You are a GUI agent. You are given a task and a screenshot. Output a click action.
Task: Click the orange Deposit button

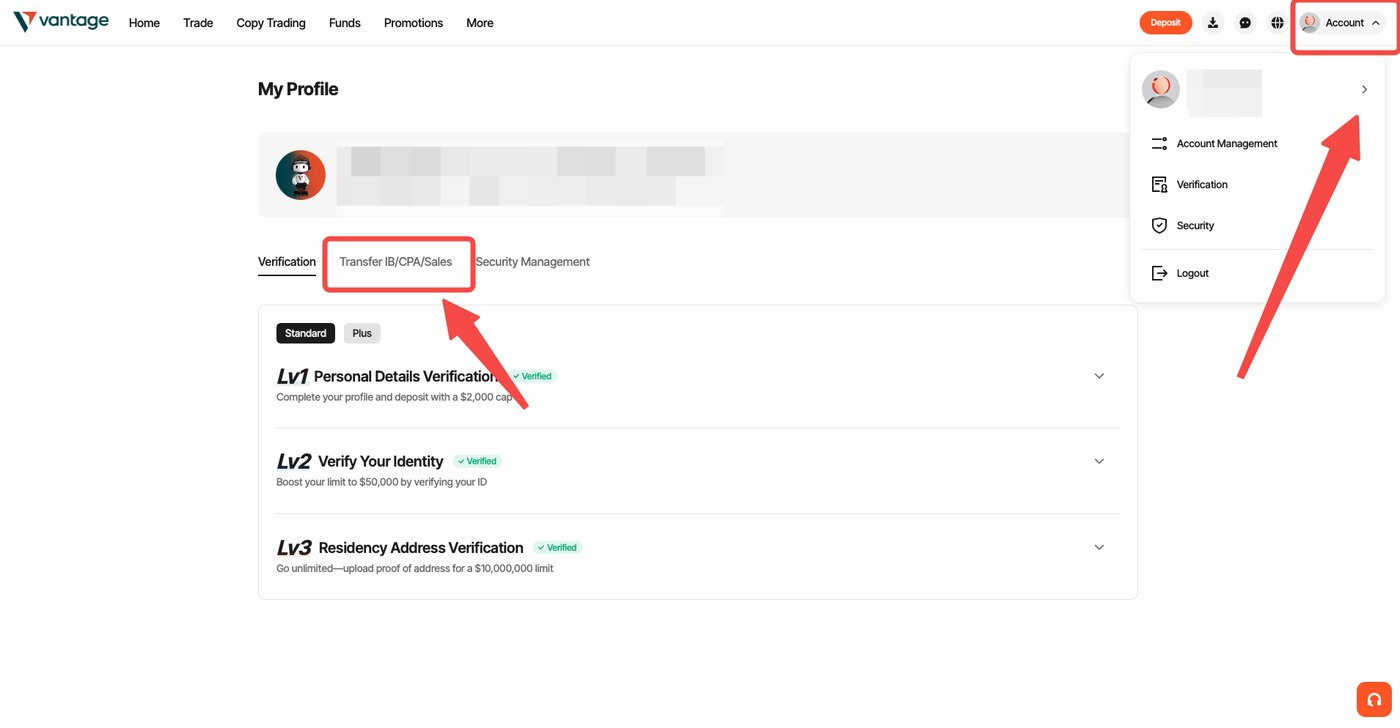click(1166, 23)
